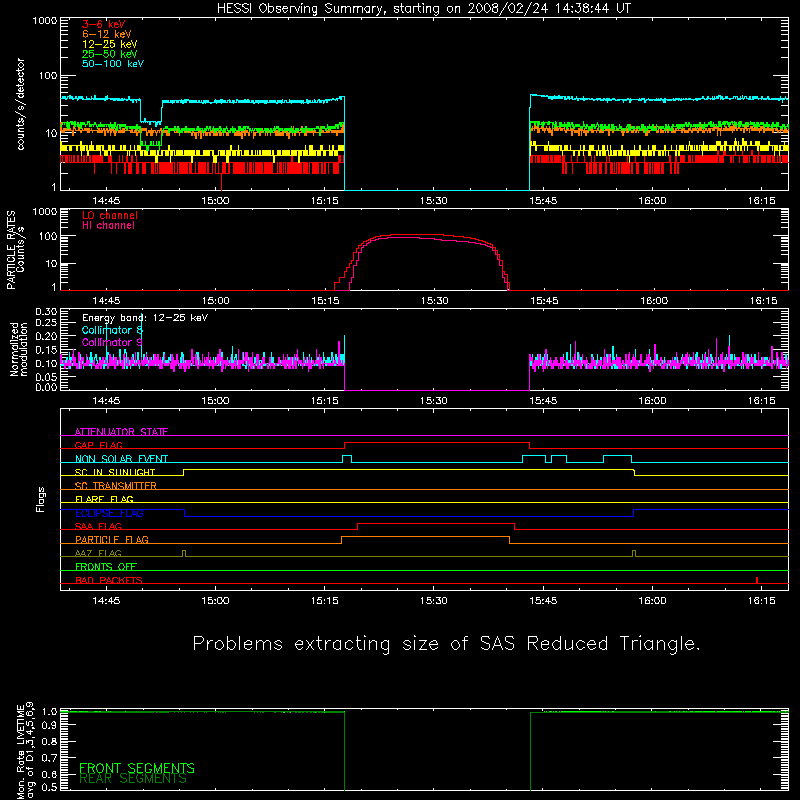Click the 'Energy band: 12-25 keV' label
Image resolution: width=800 pixels, height=800 pixels.
coord(145,318)
